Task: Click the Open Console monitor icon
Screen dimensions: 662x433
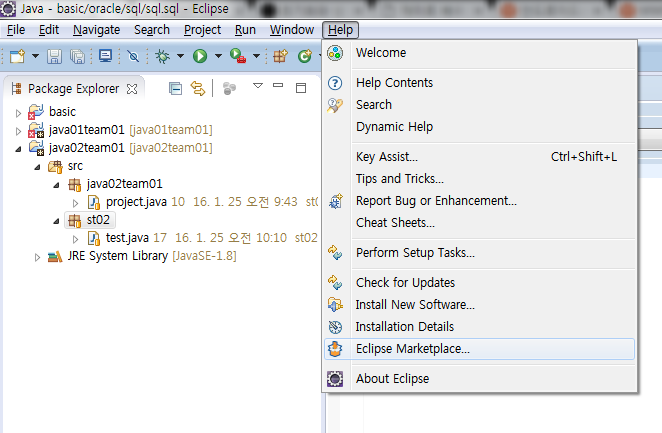Action: (105, 56)
